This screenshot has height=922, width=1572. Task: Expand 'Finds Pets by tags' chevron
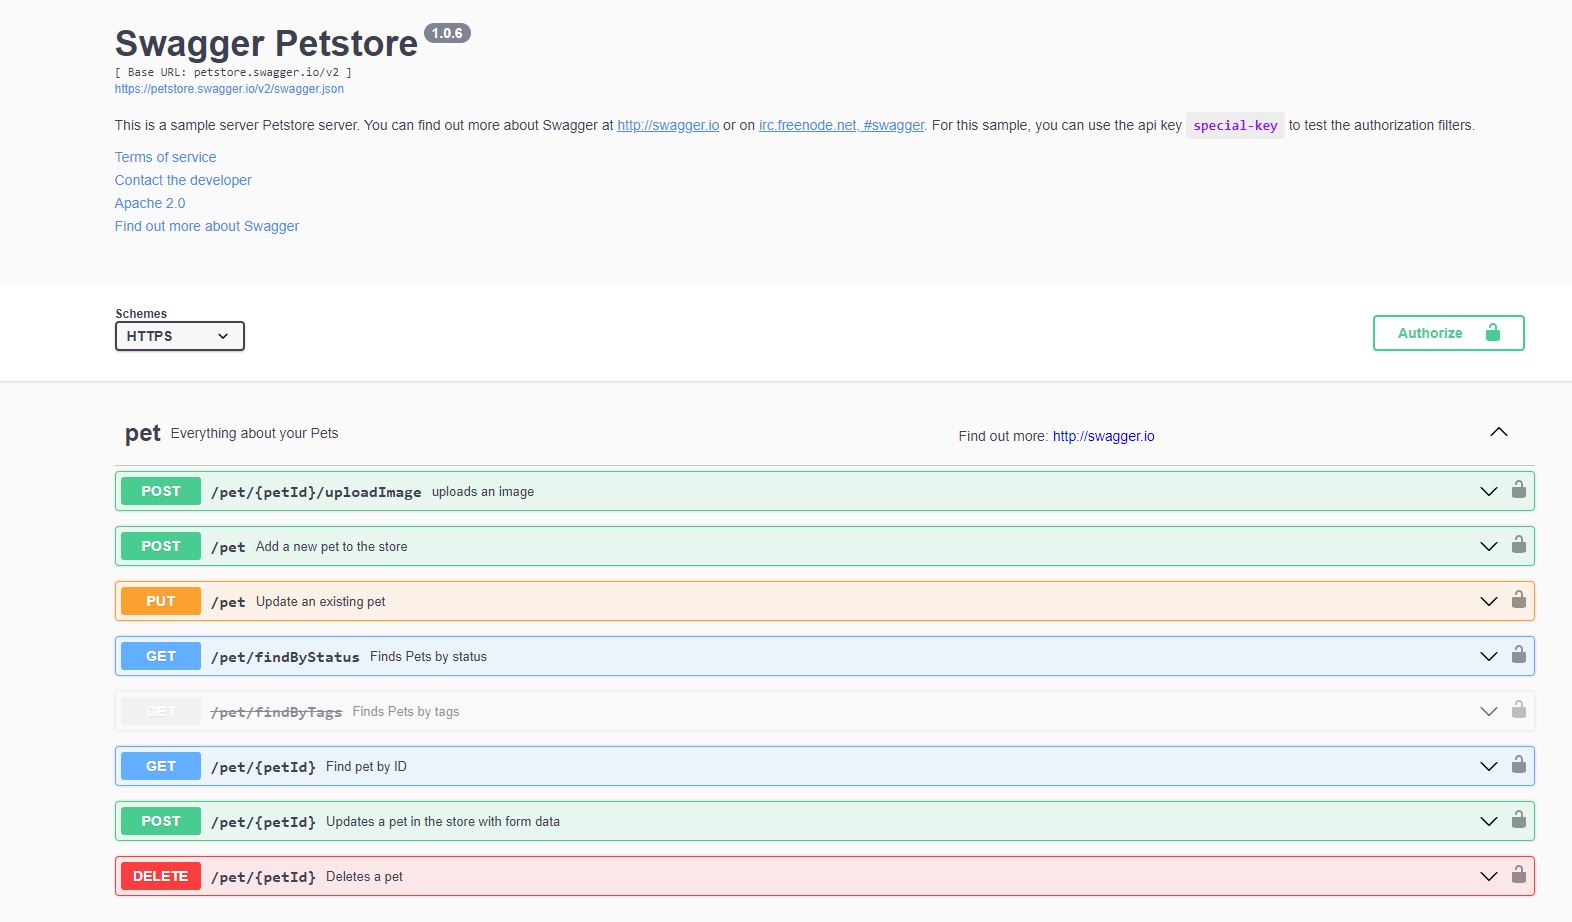[x=1488, y=711]
